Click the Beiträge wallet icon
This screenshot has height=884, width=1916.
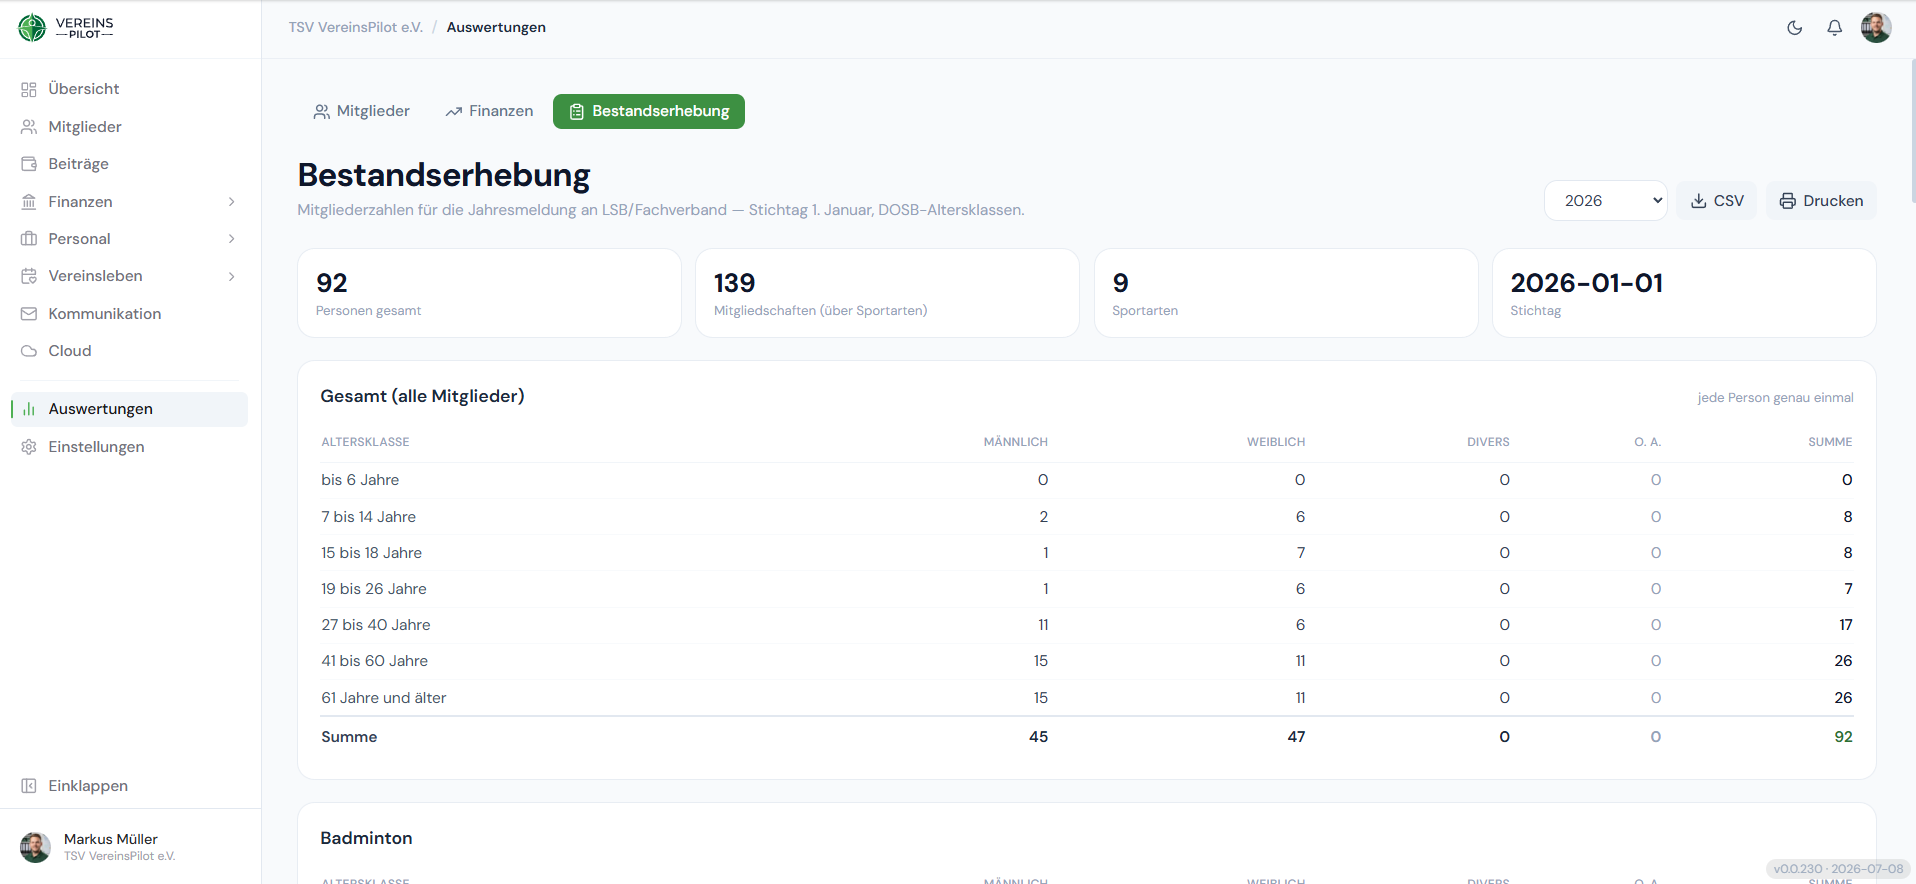pos(29,164)
